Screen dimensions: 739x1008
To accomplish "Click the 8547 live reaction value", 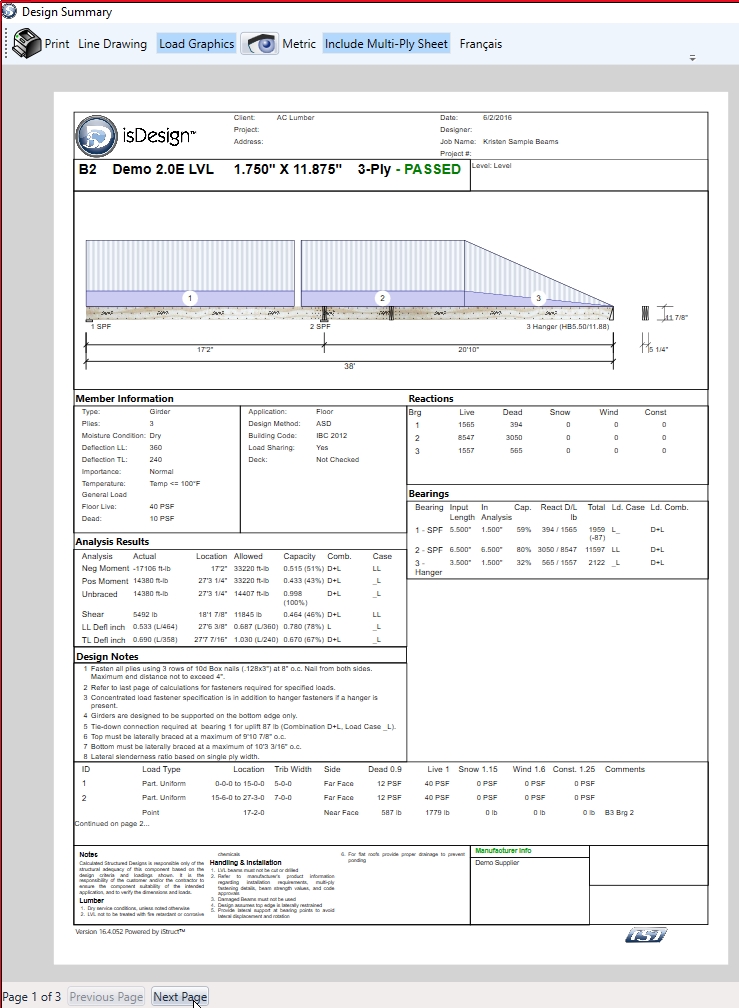I will pos(466,438).
